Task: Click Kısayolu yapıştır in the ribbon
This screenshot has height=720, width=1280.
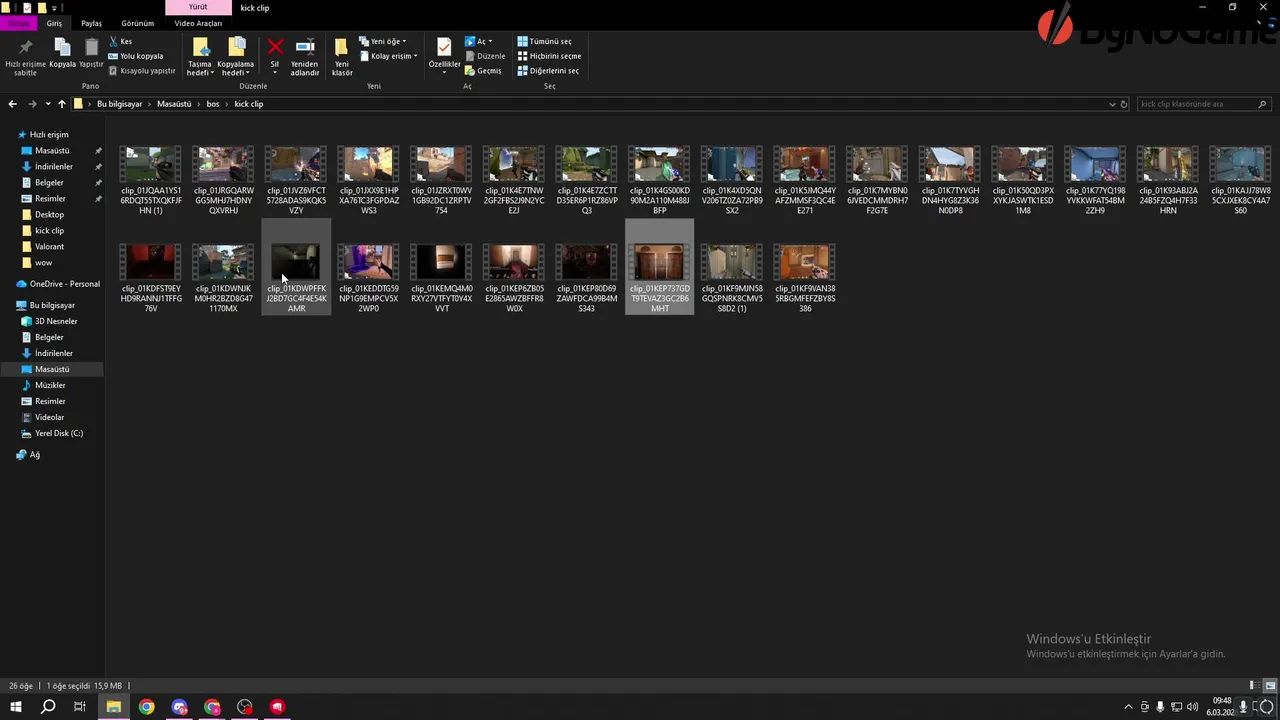Action: (x=142, y=71)
